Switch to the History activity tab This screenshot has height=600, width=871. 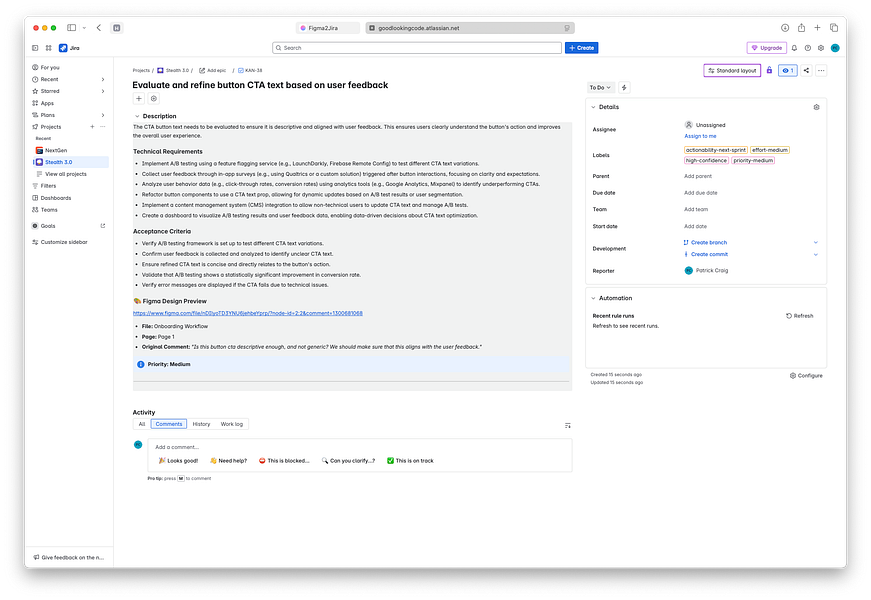[202, 423]
